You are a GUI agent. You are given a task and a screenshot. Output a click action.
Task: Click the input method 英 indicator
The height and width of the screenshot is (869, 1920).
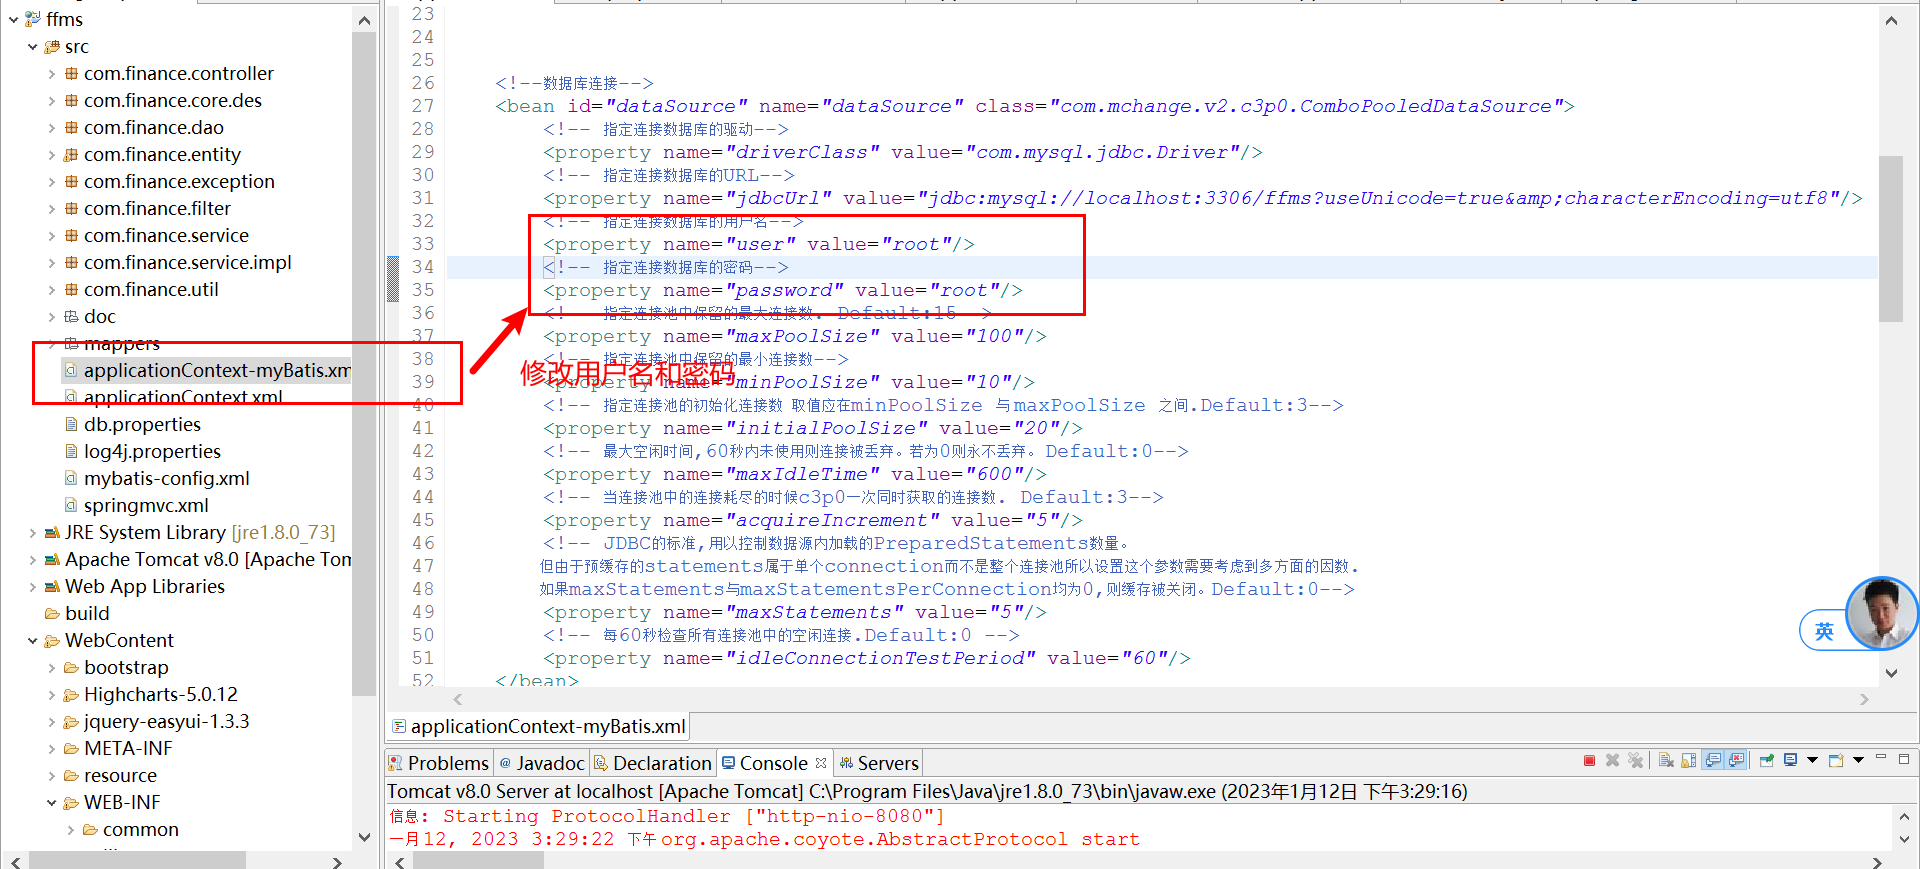1824,631
